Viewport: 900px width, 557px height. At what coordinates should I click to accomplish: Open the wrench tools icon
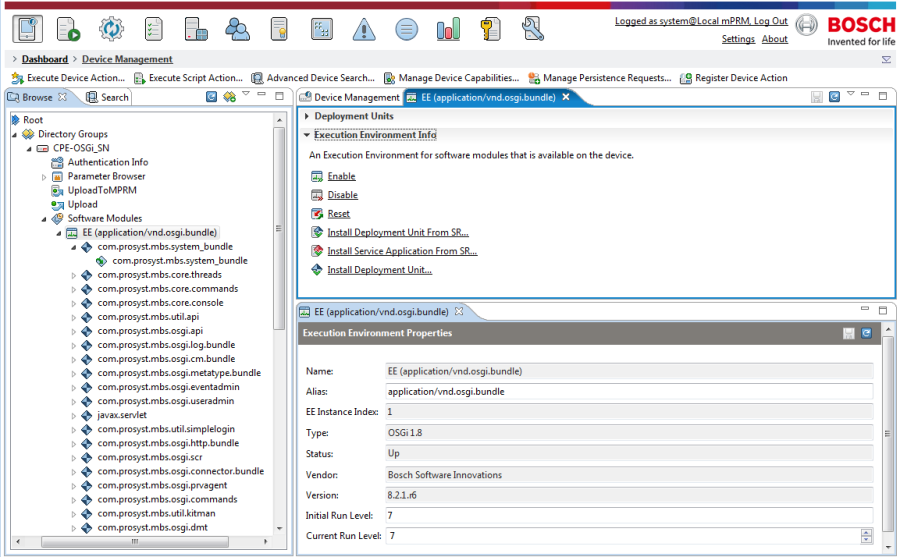click(x=533, y=29)
